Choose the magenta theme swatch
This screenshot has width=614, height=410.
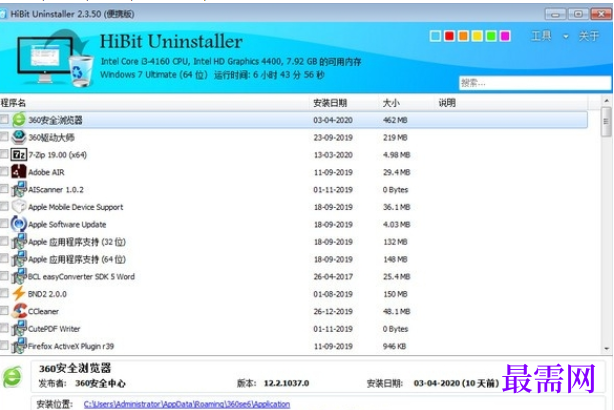(x=505, y=36)
